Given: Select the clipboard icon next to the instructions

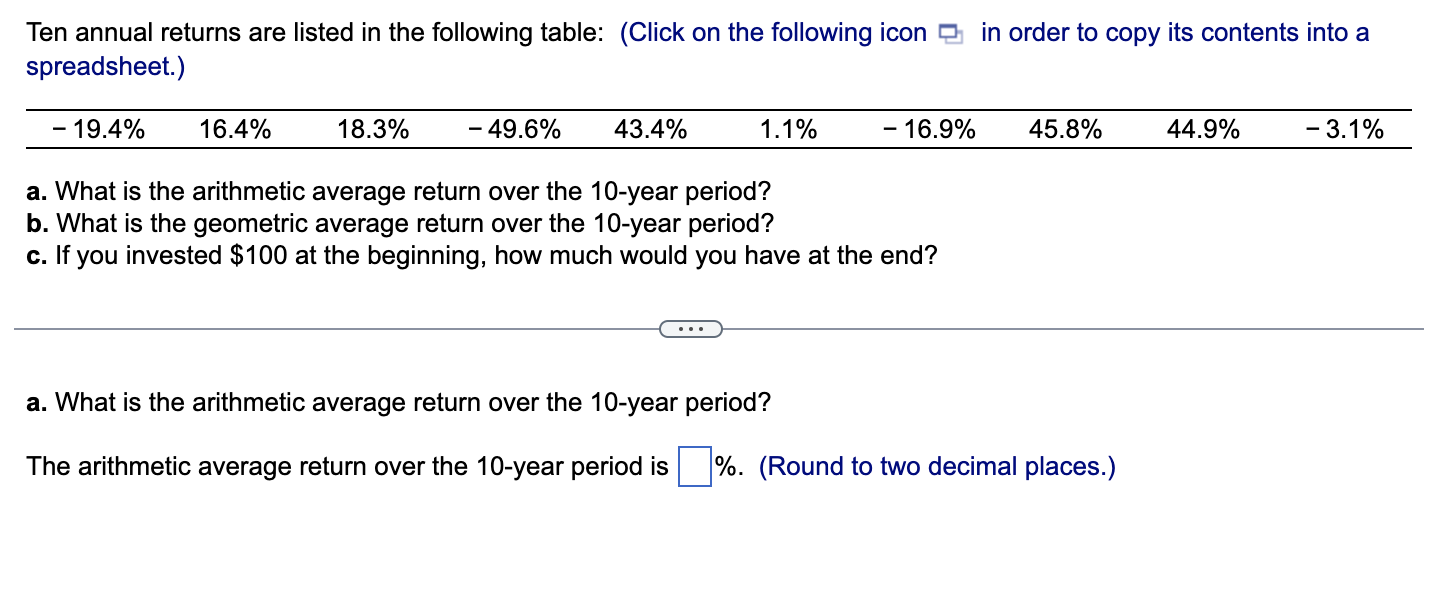Looking at the screenshot, I should 948,32.
